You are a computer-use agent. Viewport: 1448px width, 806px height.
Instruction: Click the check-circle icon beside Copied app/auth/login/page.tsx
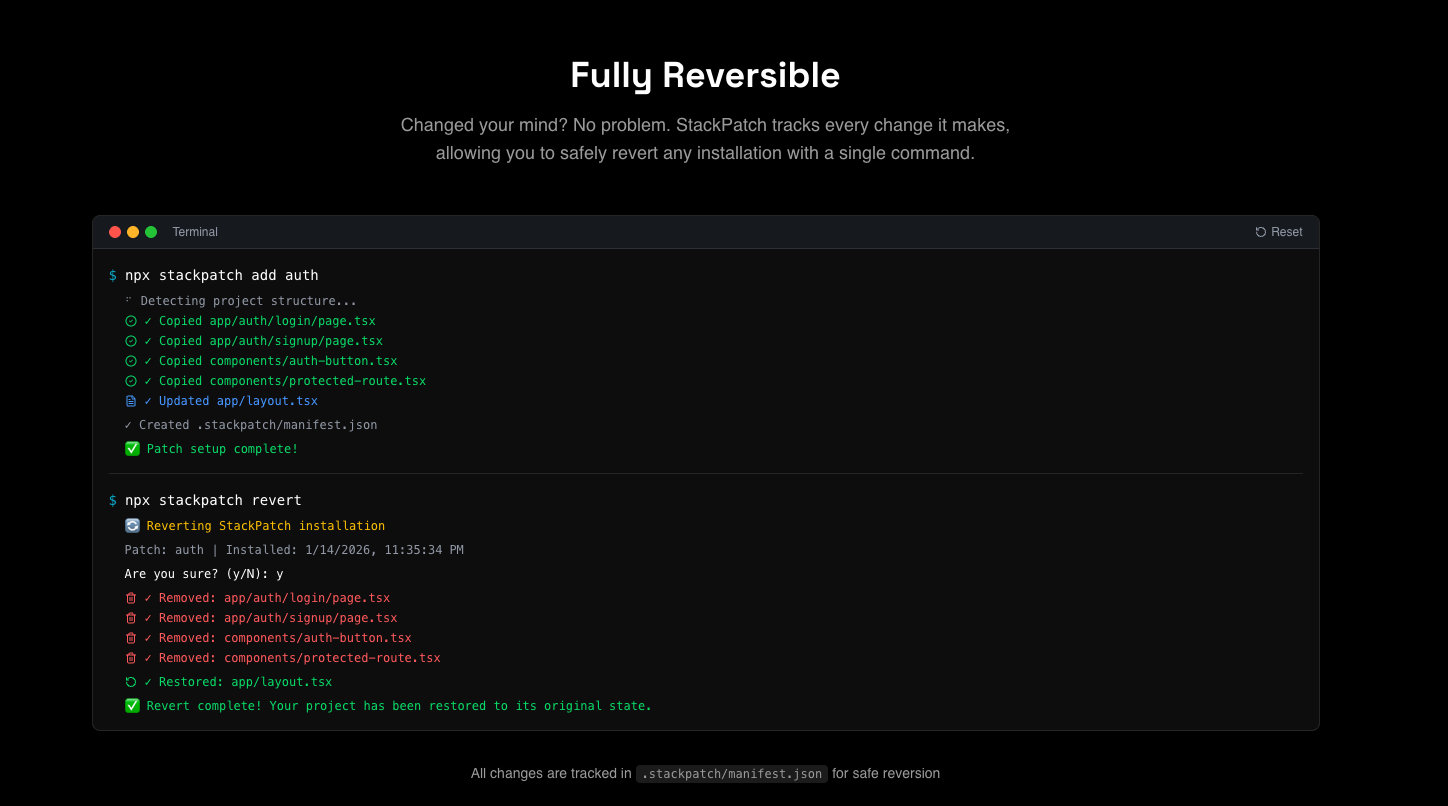131,320
